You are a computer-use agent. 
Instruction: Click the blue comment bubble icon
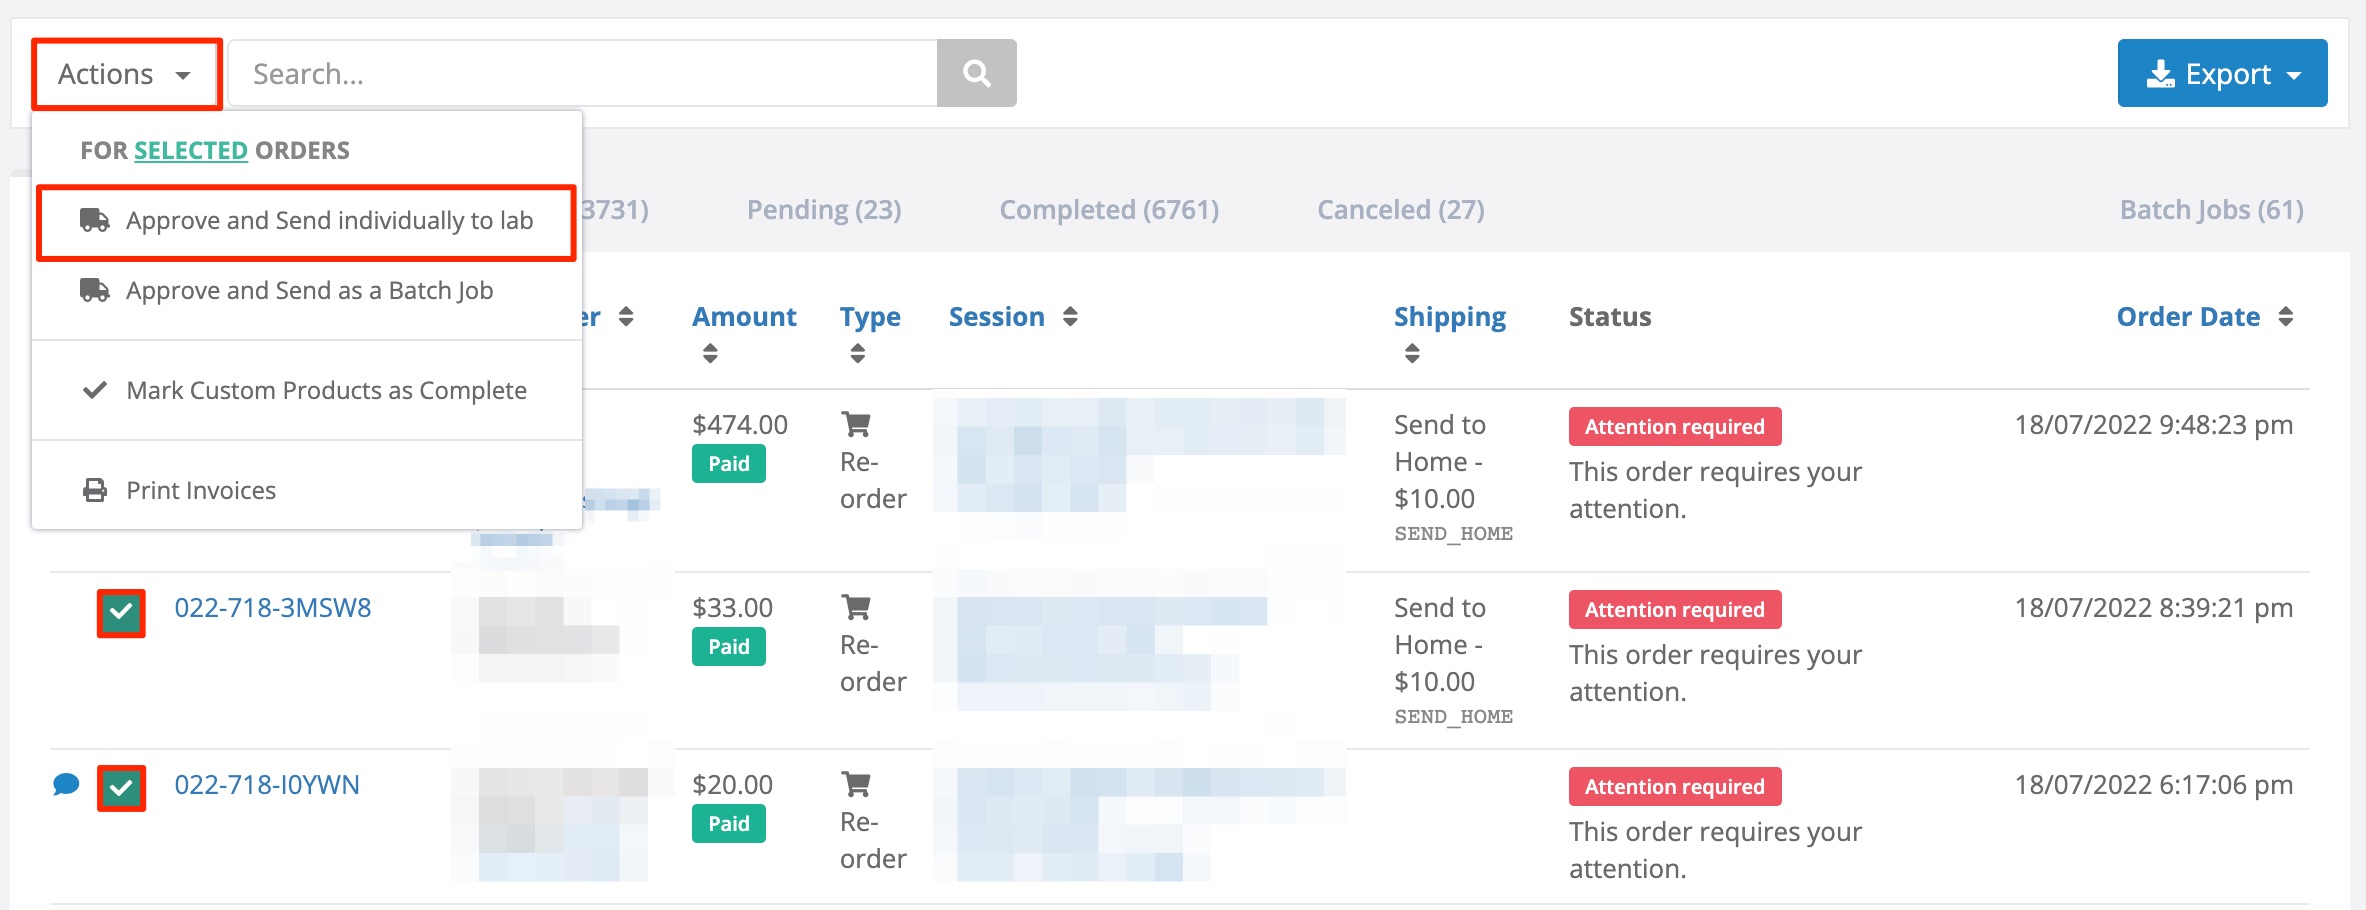pyautogui.click(x=66, y=785)
